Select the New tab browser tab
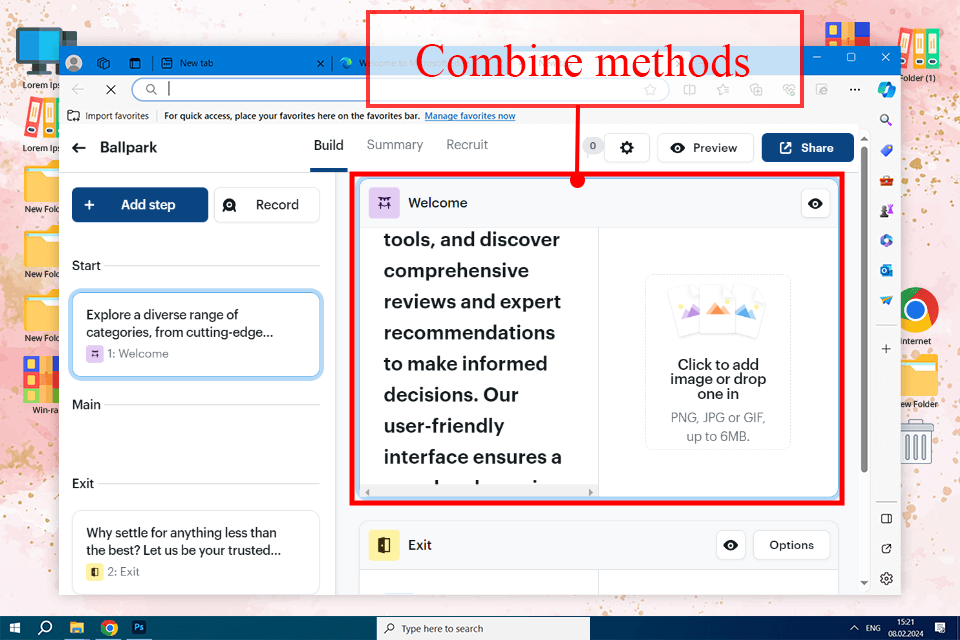Image resolution: width=960 pixels, height=640 pixels. (242, 62)
